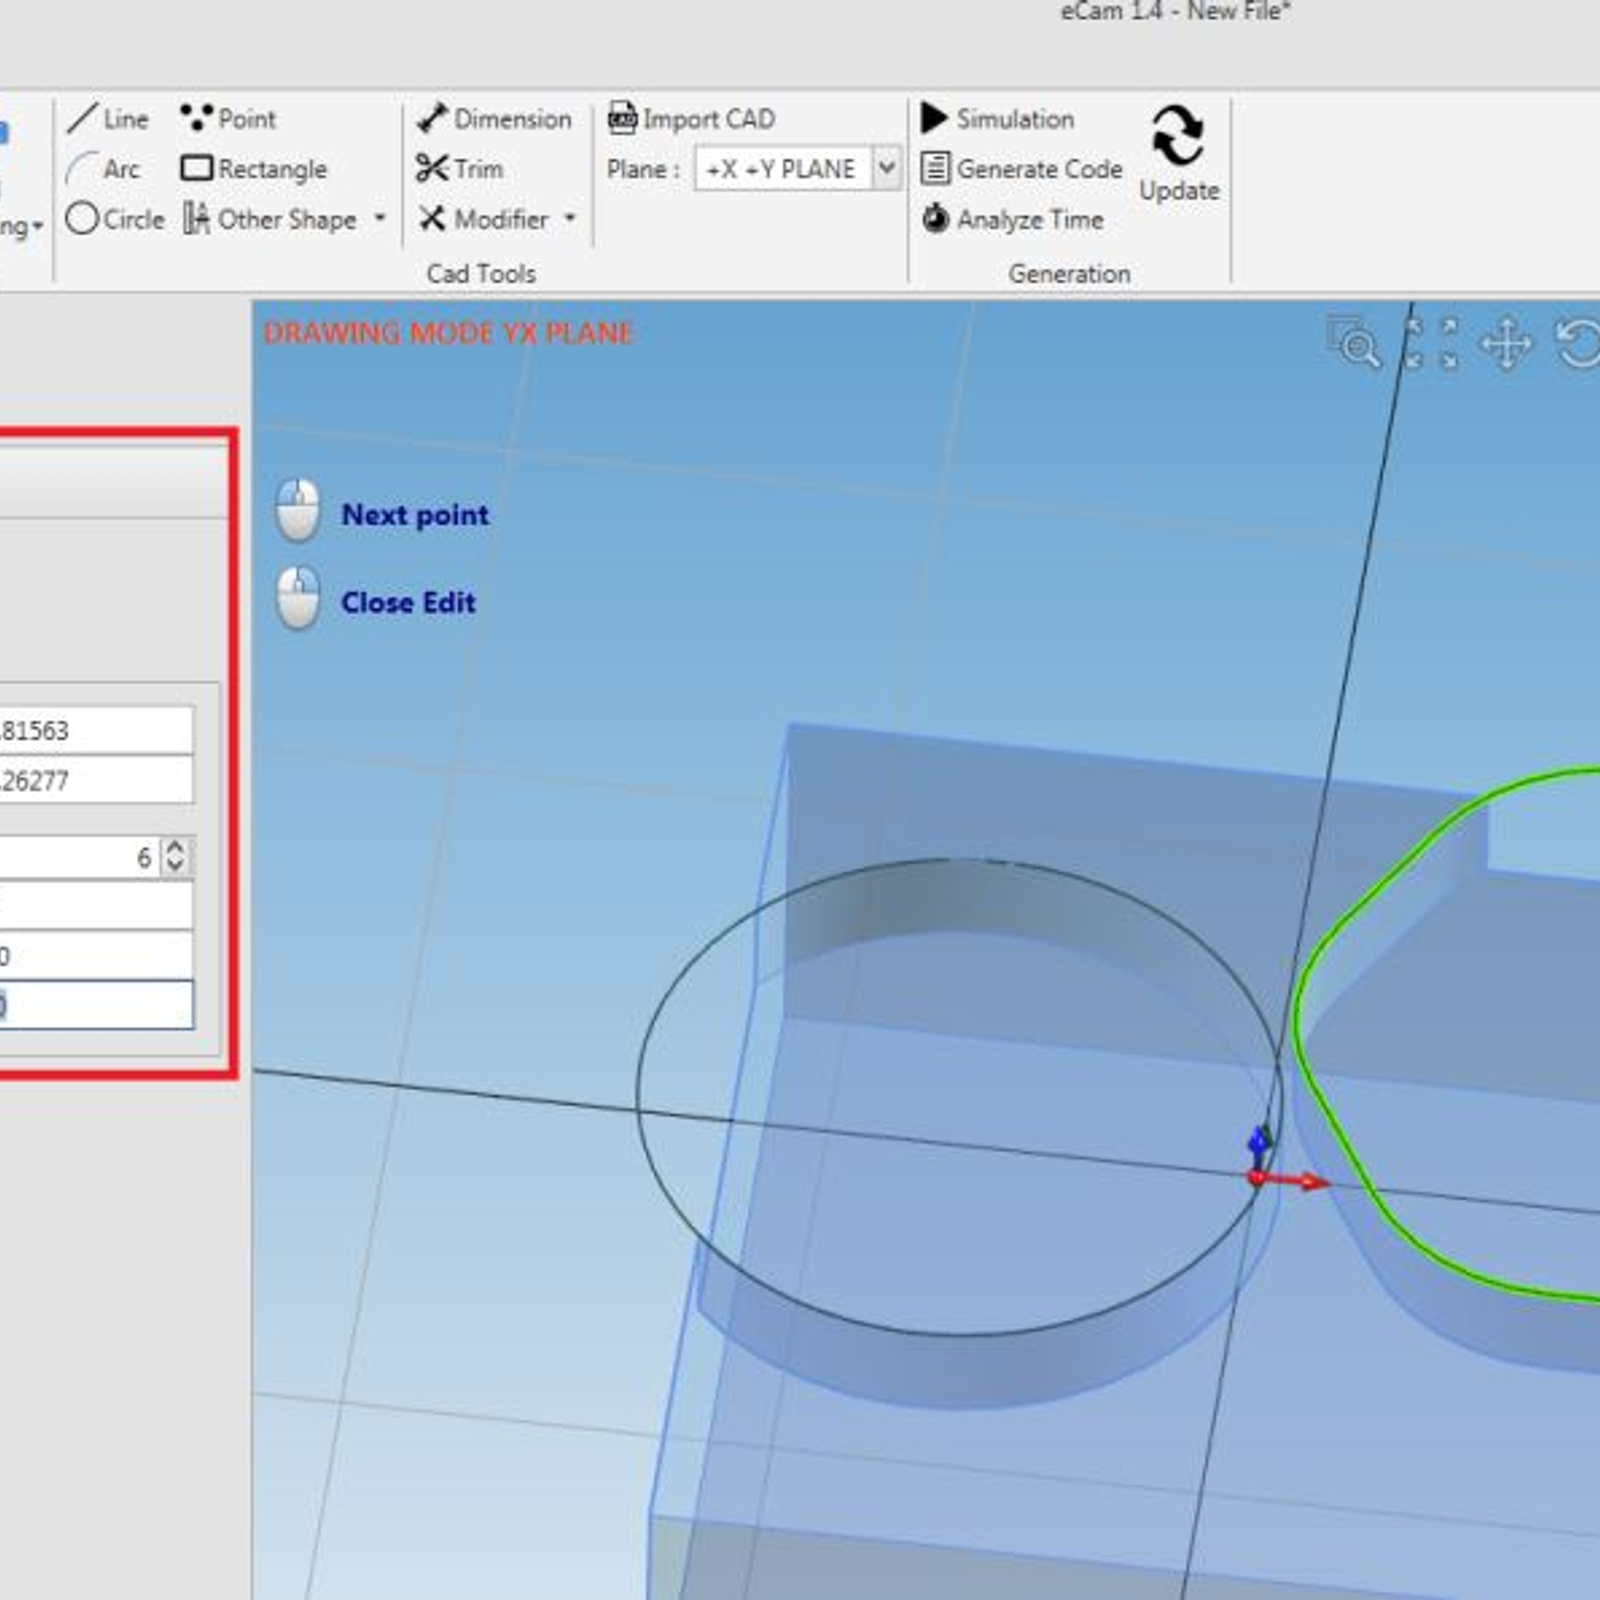The image size is (1600, 1600).
Task: Click Import CAD
Action: point(691,119)
